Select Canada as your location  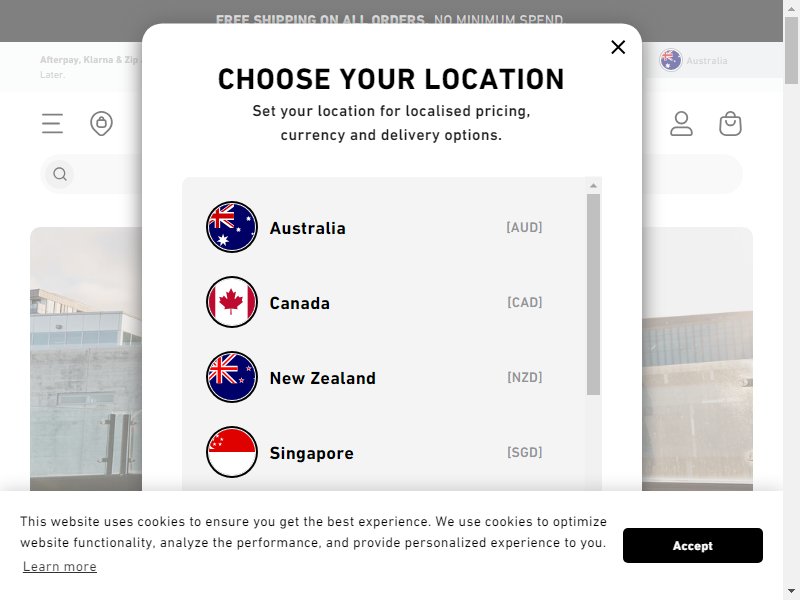(x=374, y=302)
